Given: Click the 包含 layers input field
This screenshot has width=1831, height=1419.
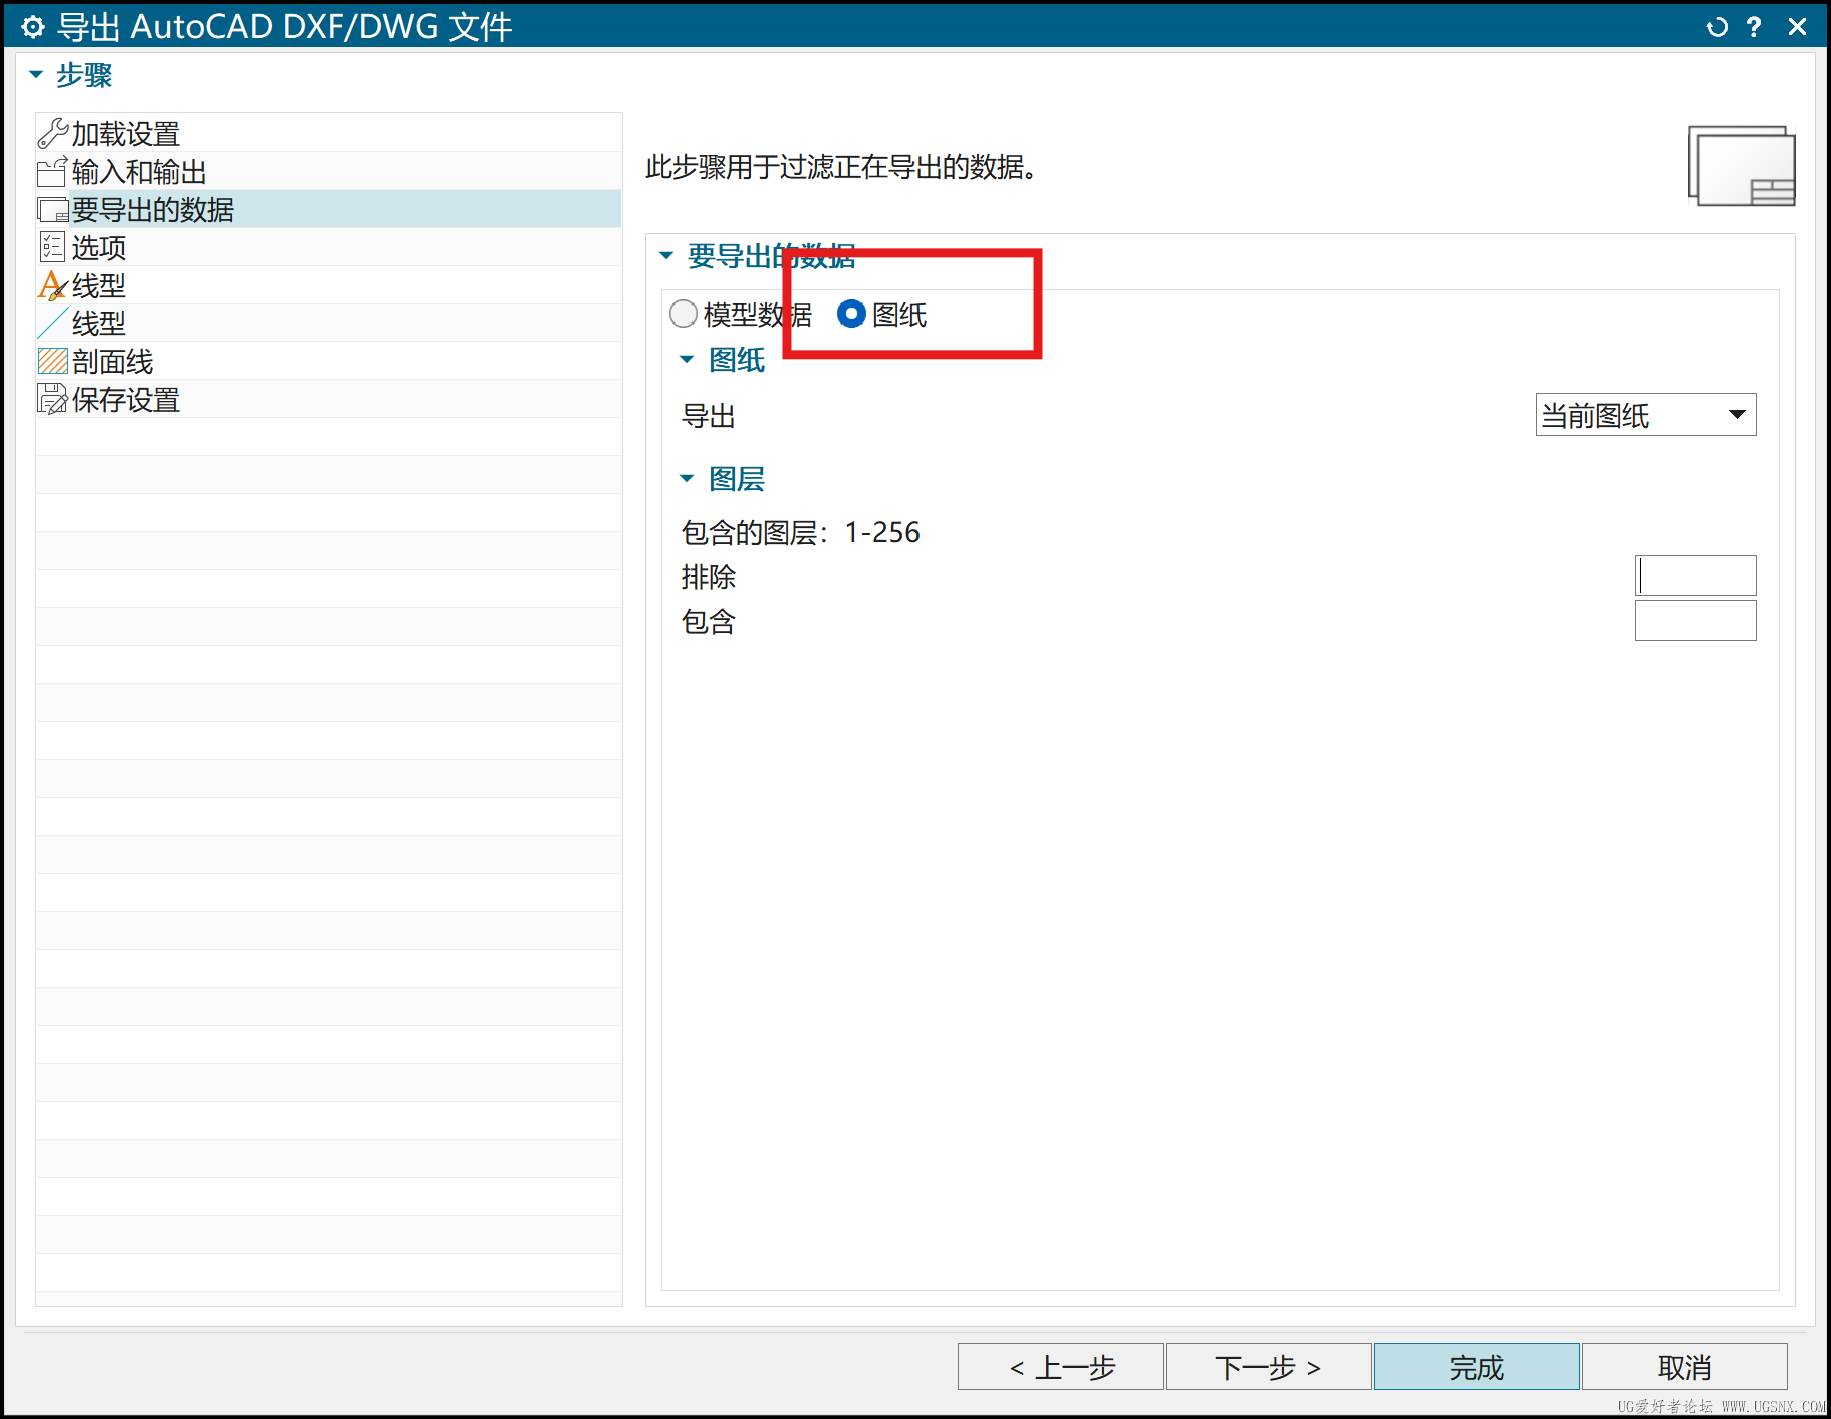Looking at the screenshot, I should pos(1695,621).
